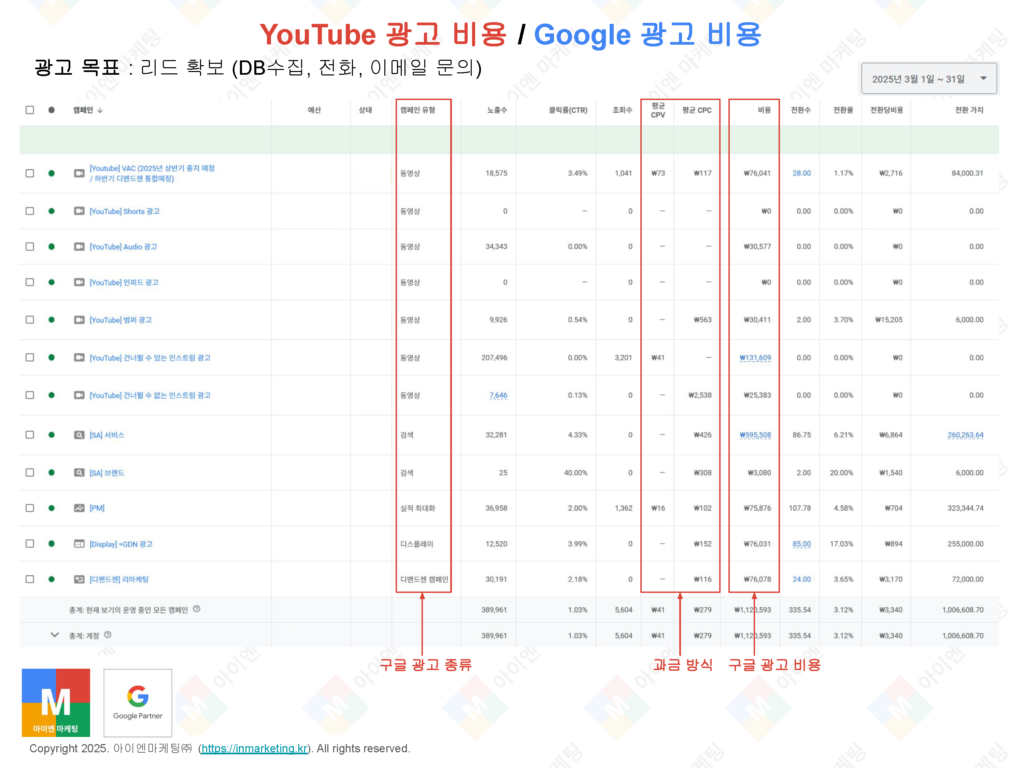Select checkbox for [YouTube] Audio 광고

[x=30, y=247]
